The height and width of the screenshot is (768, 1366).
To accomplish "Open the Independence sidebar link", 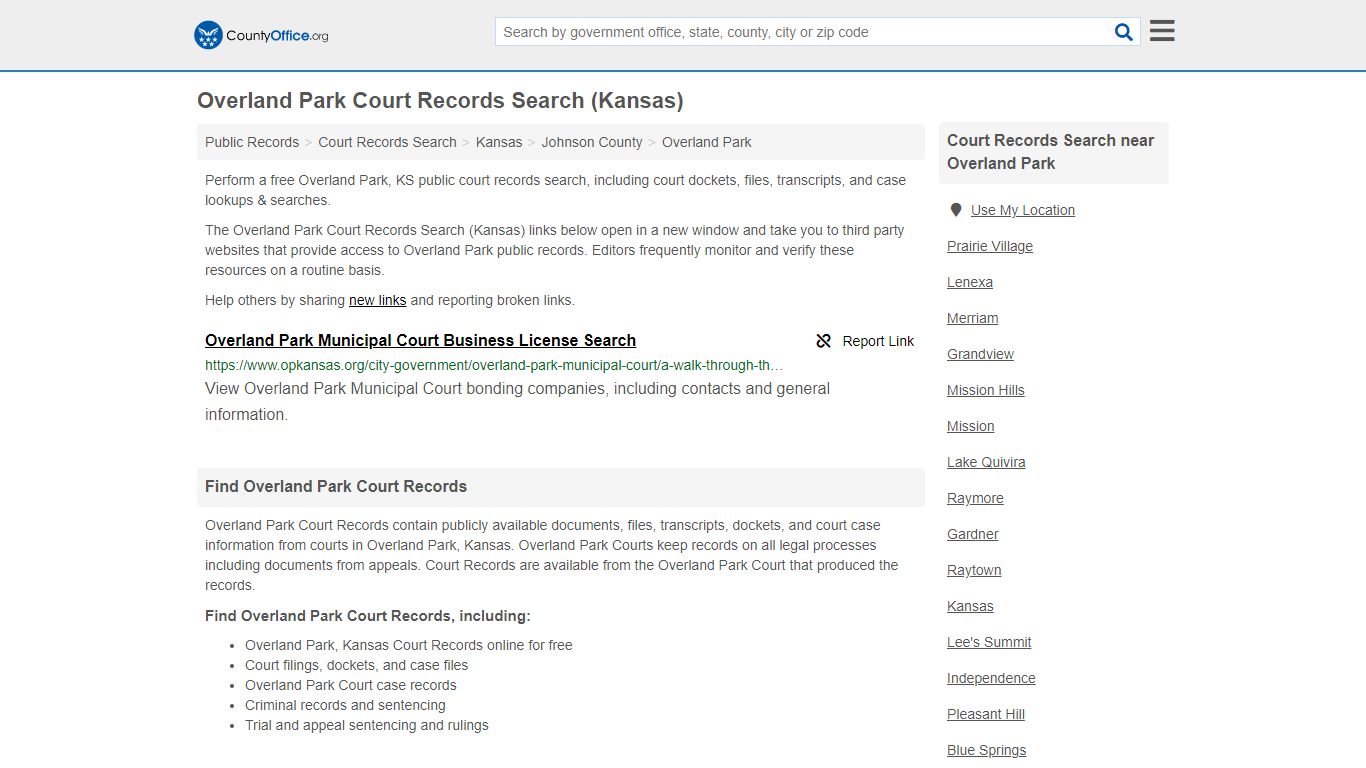I will point(991,678).
